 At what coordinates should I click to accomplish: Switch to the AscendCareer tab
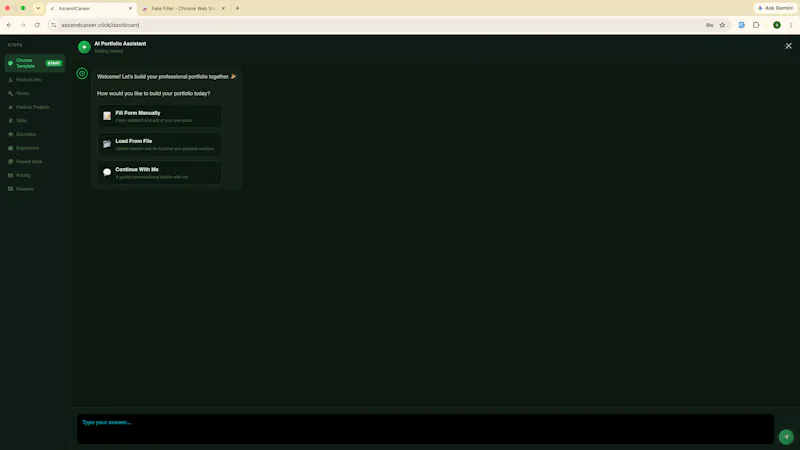pos(91,9)
